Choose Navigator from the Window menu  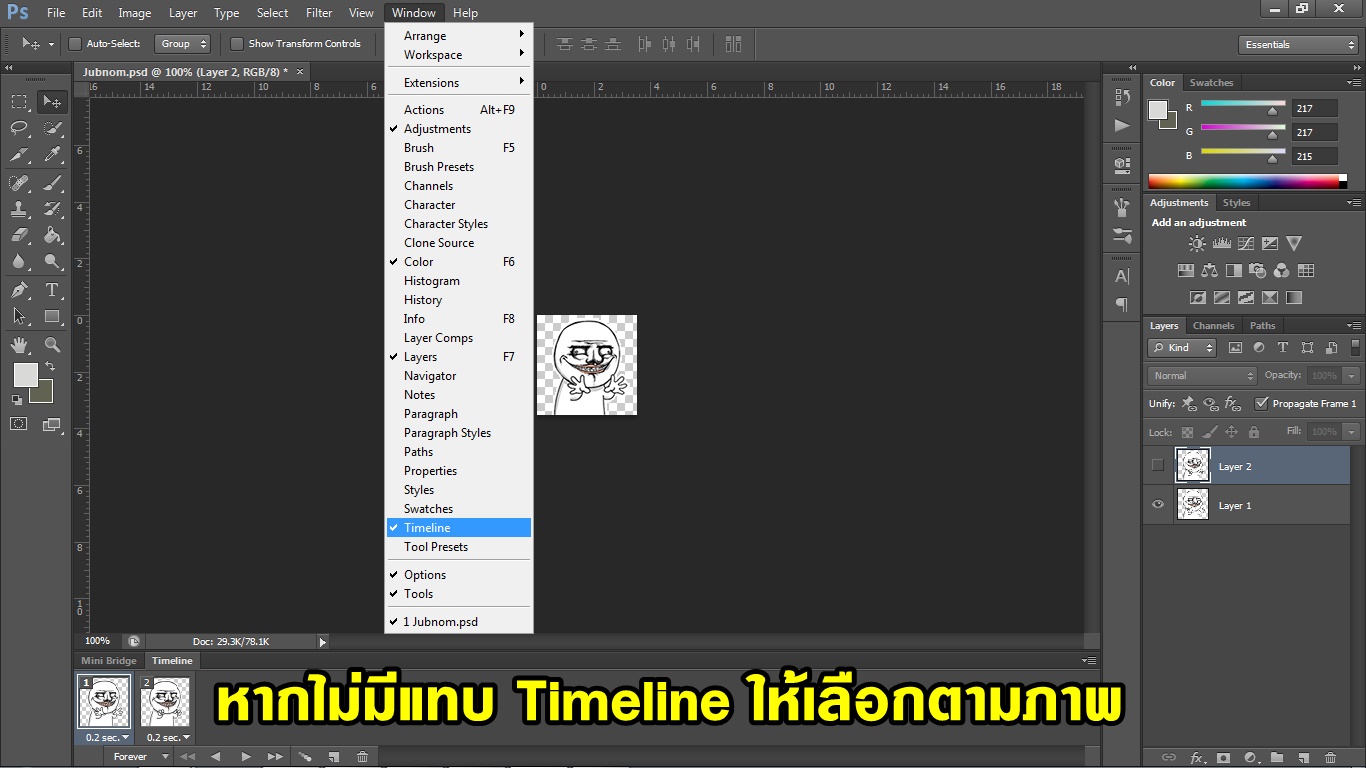tap(459, 376)
